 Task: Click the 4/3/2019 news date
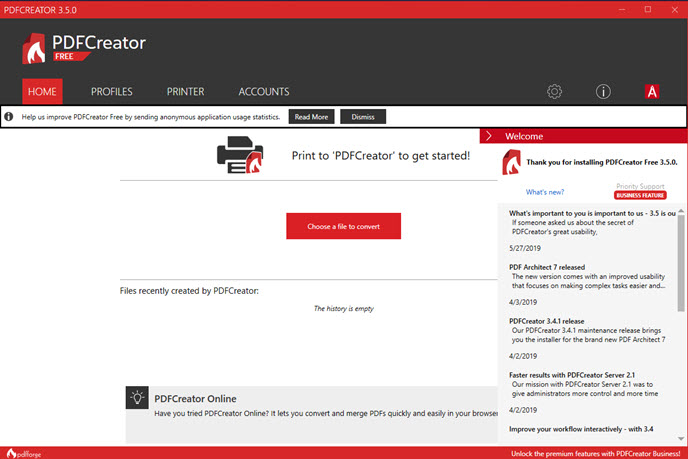[x=523, y=302]
